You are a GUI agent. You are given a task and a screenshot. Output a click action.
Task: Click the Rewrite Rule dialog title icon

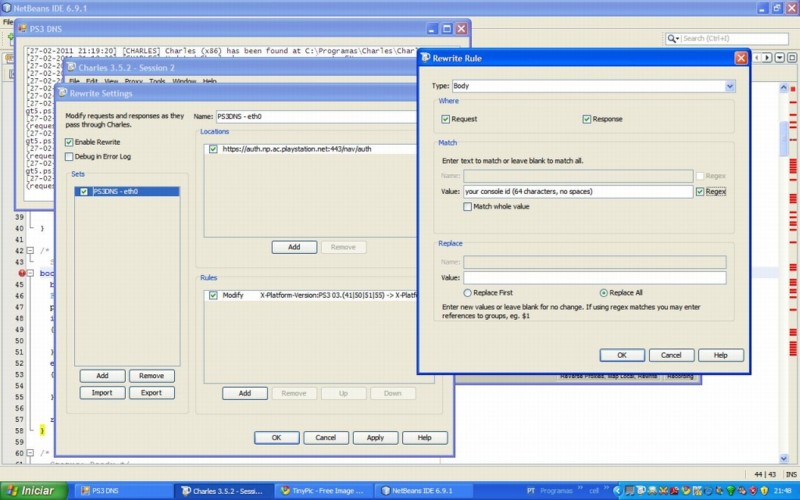(x=425, y=58)
